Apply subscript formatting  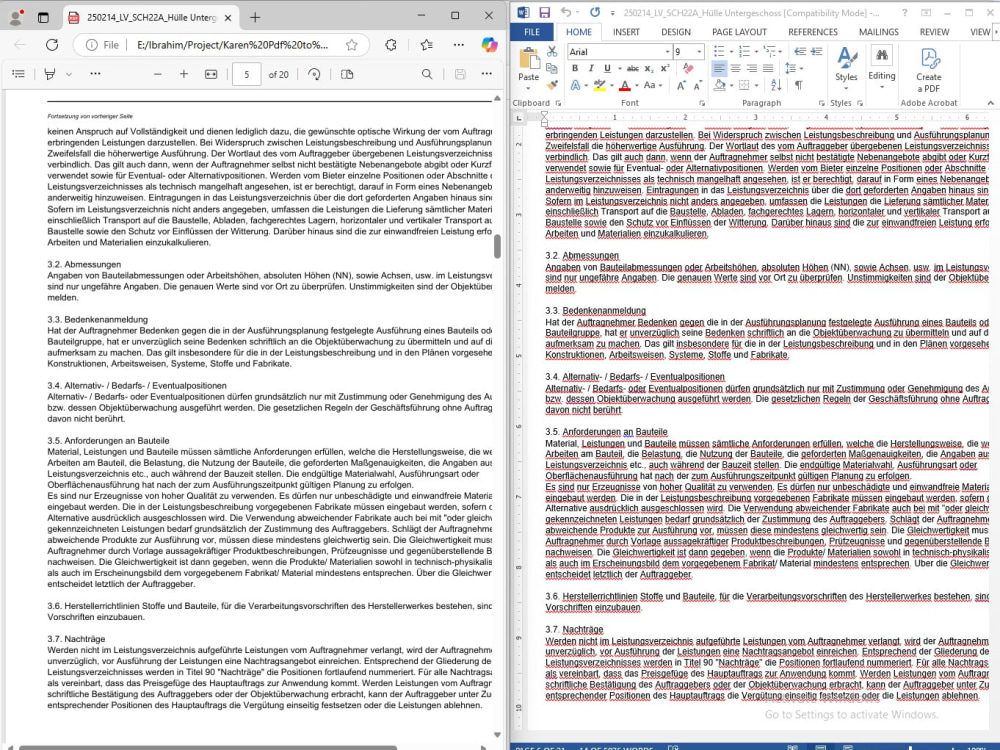649,68
